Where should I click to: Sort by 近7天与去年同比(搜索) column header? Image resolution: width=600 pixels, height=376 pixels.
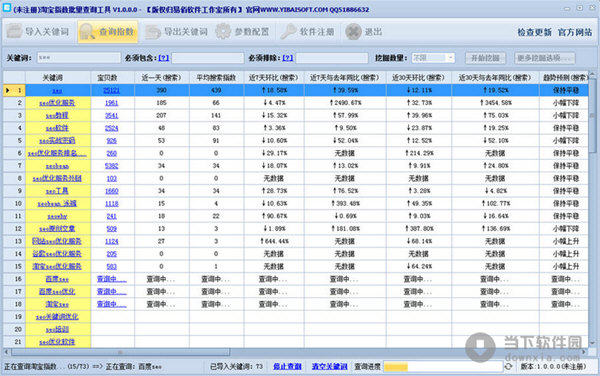pos(345,77)
